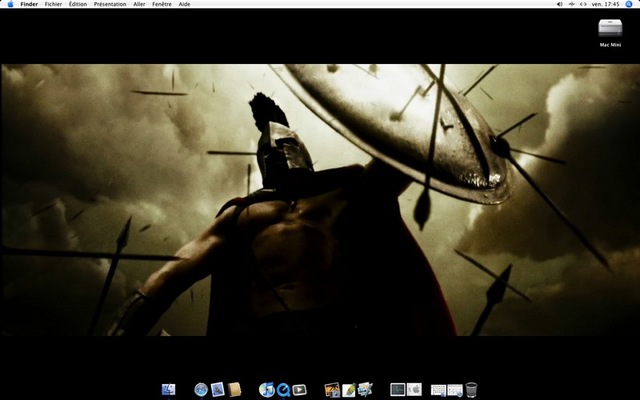Viewport: 640px width, 400px height.
Task: Click the double-arrow status icon before the clock
Action: 583,4
